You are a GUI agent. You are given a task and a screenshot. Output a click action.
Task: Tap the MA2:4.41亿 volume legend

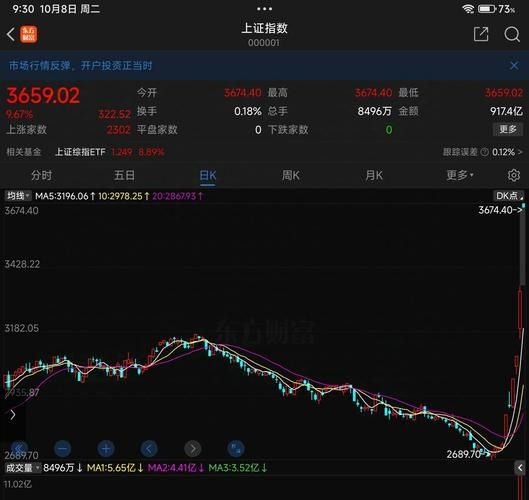pyautogui.click(x=176, y=468)
